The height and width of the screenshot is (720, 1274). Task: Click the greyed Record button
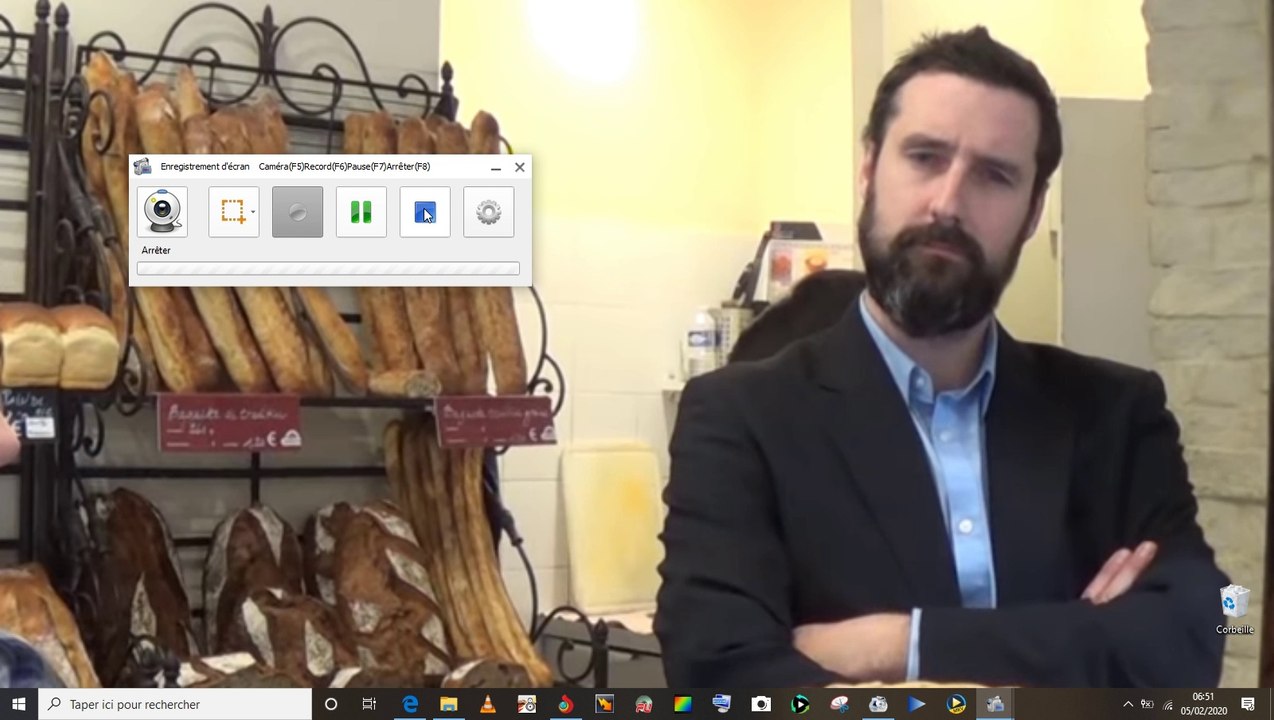[297, 212]
